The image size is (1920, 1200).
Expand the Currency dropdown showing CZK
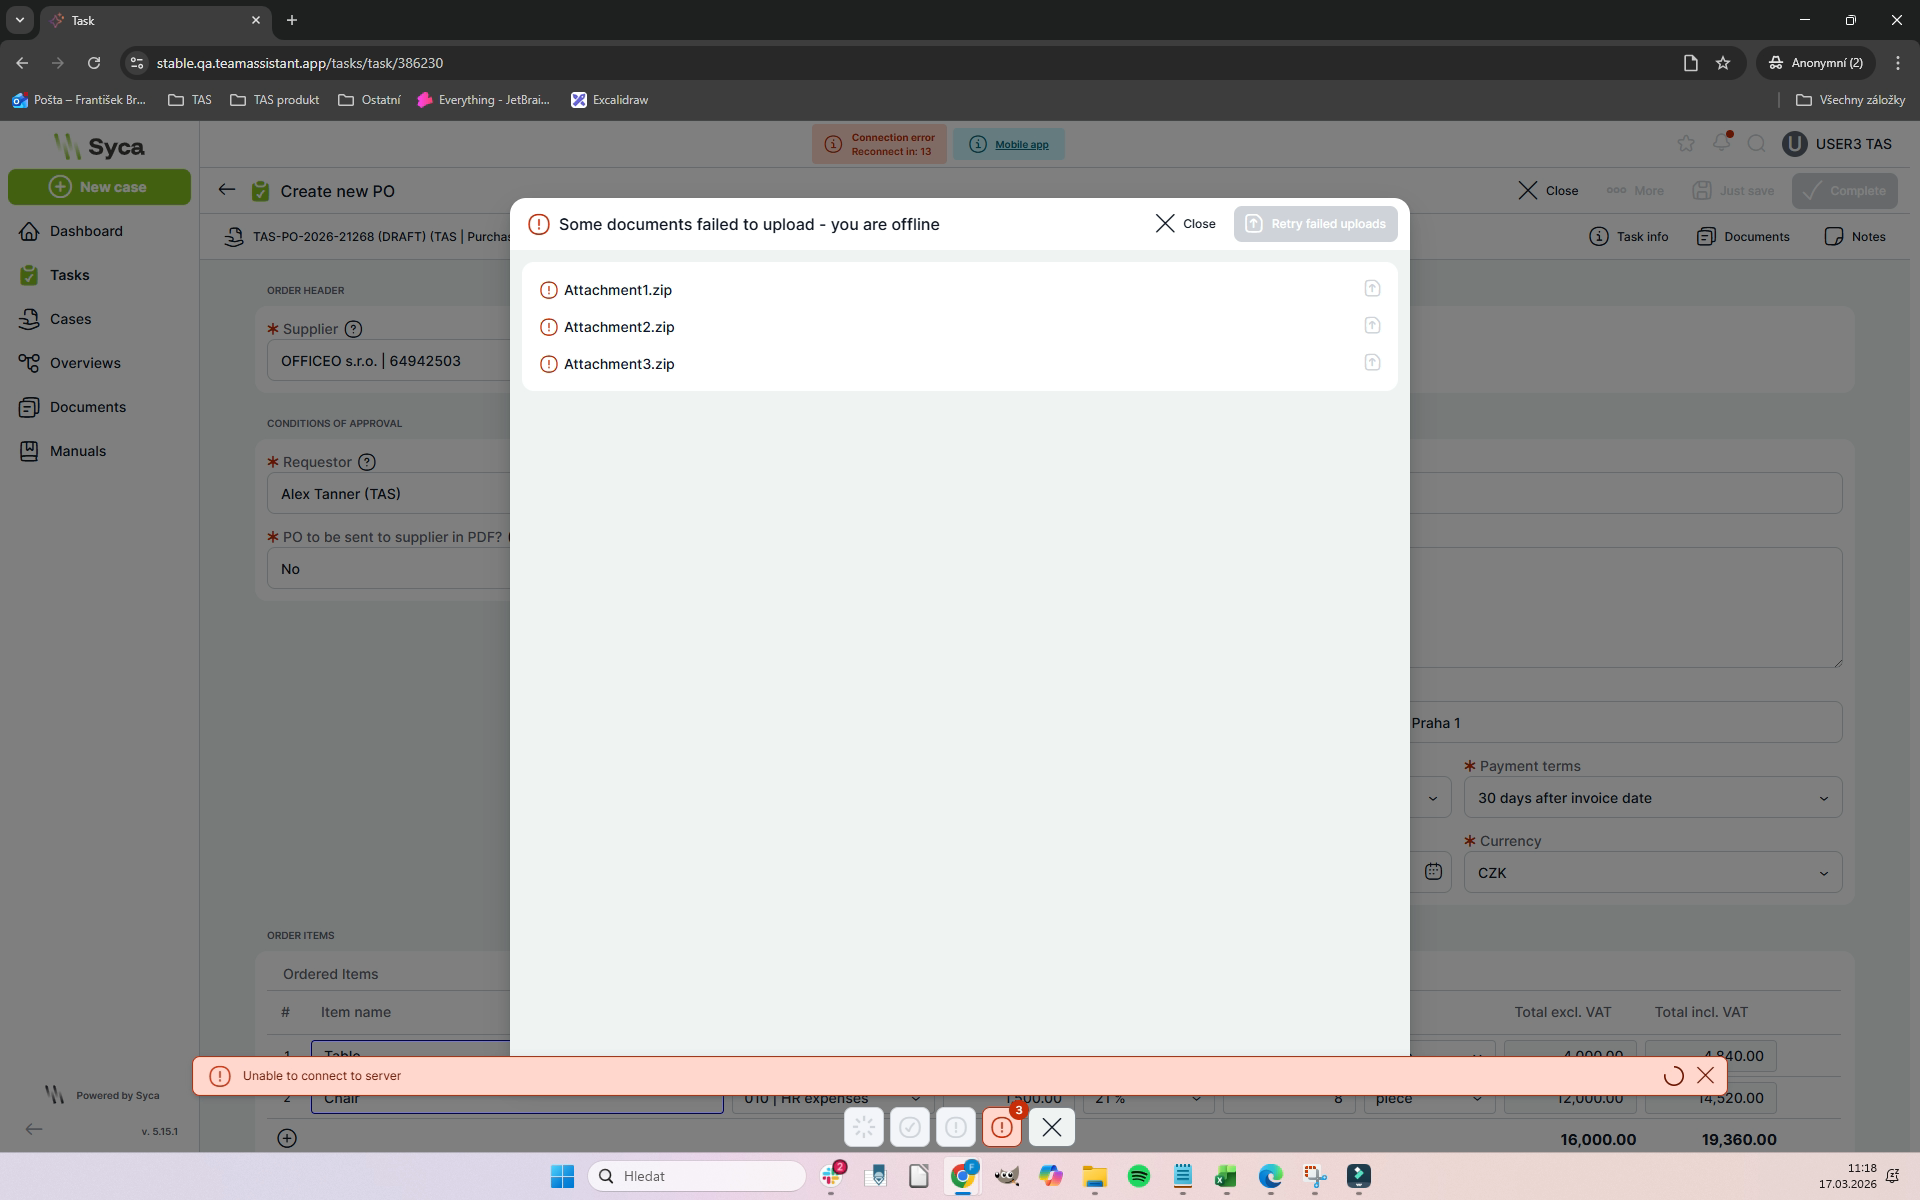(x=1652, y=873)
